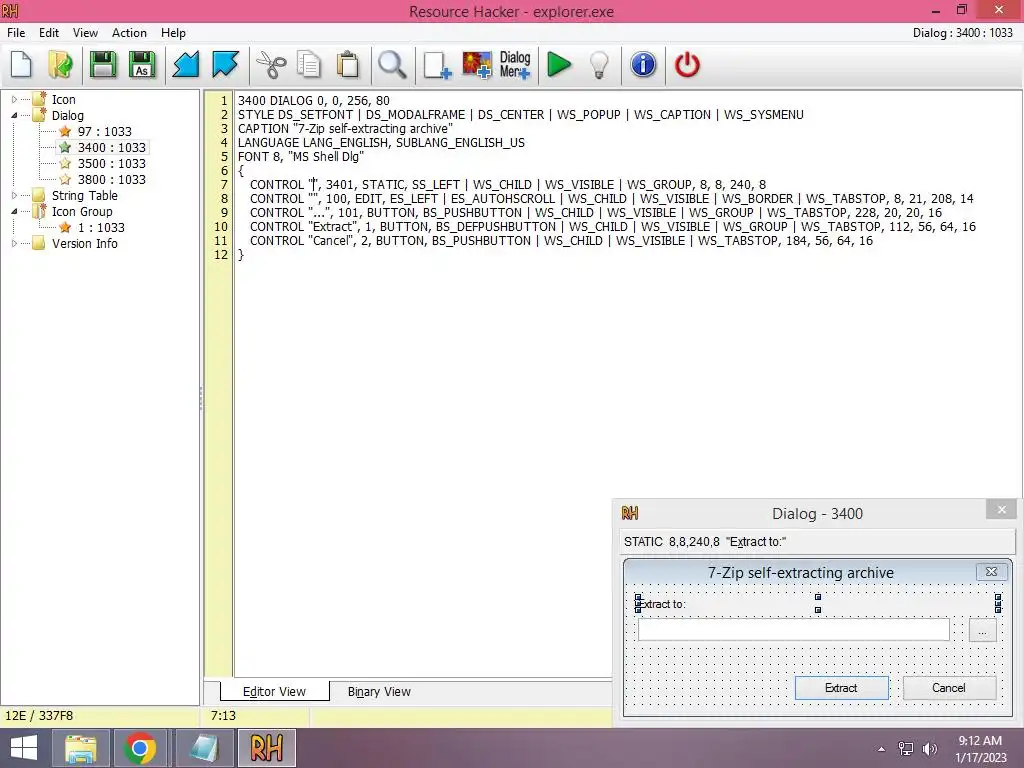
Task: Click the STYLE DS_SETFONT line in the editor
Action: [520, 114]
